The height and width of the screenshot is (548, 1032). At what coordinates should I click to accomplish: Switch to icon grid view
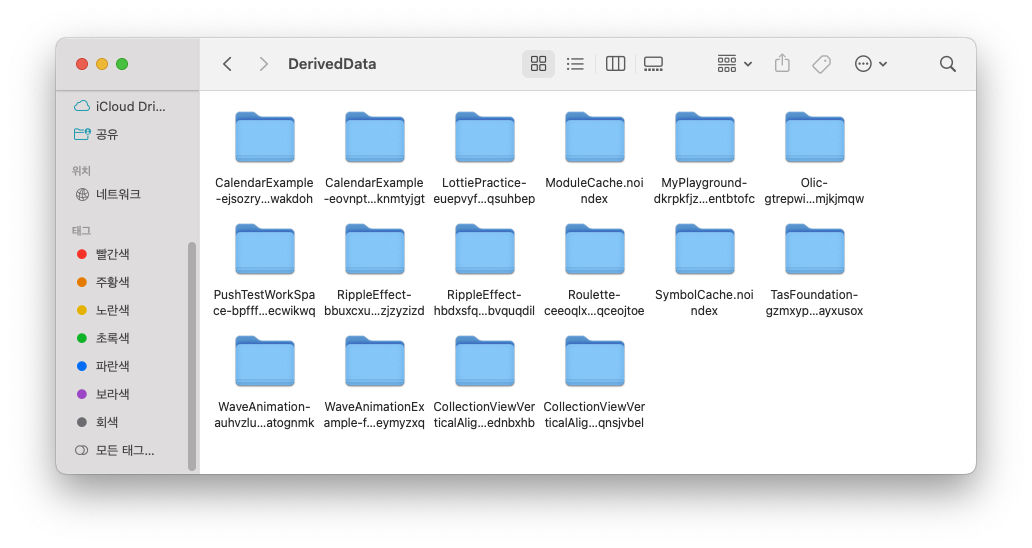(538, 64)
